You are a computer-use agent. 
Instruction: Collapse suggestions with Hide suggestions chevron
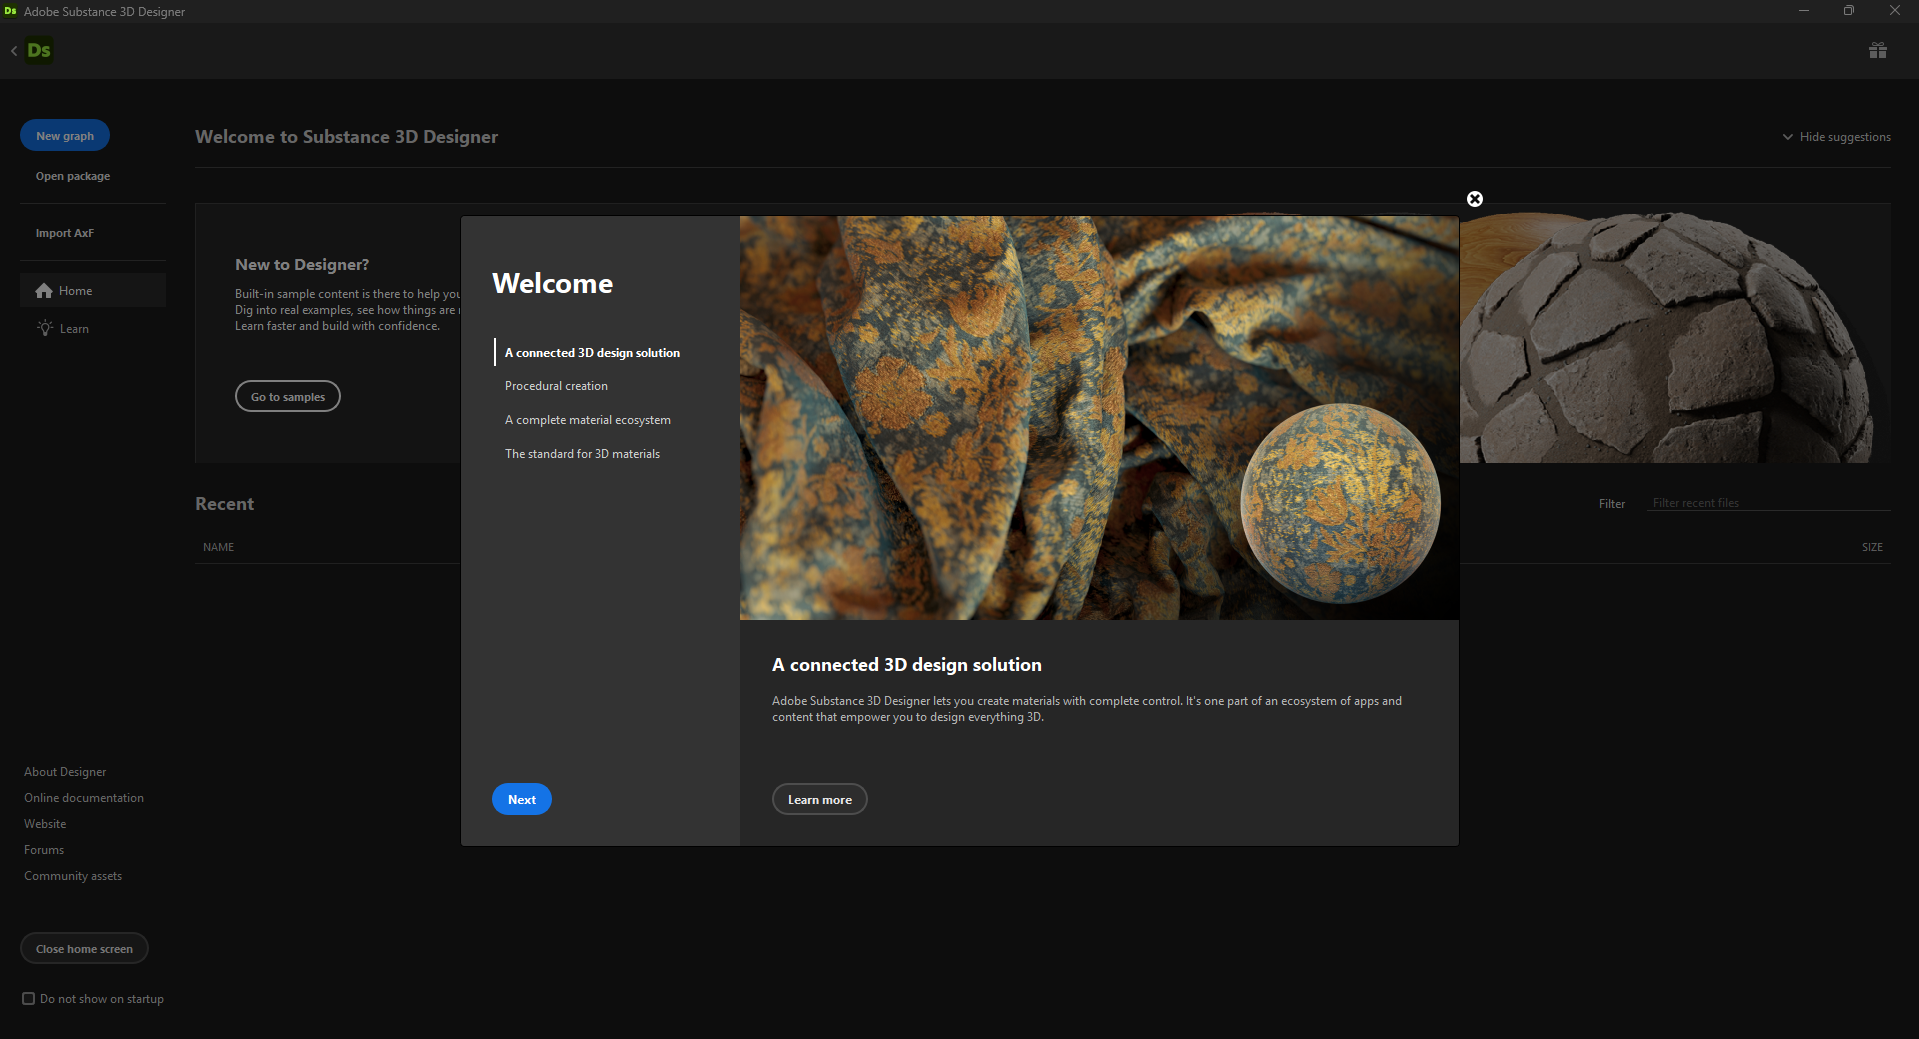coord(1787,137)
